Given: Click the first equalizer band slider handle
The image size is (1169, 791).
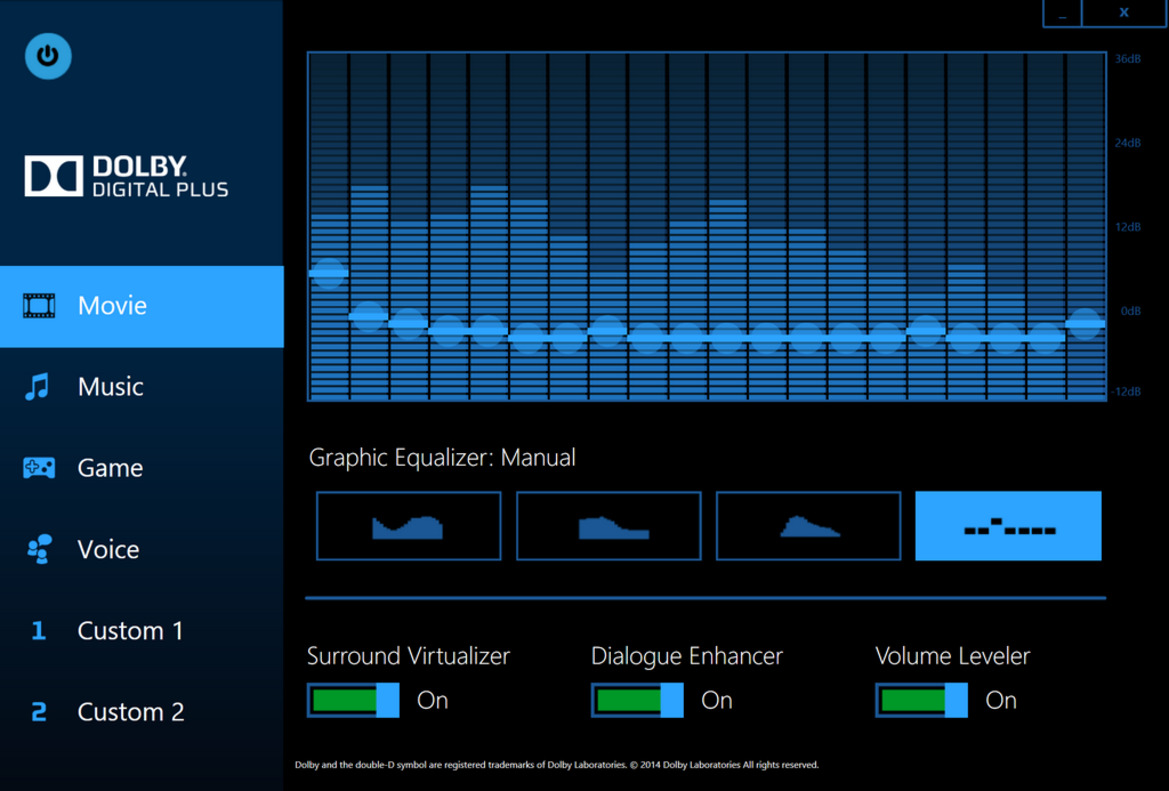Looking at the screenshot, I should (x=328, y=272).
